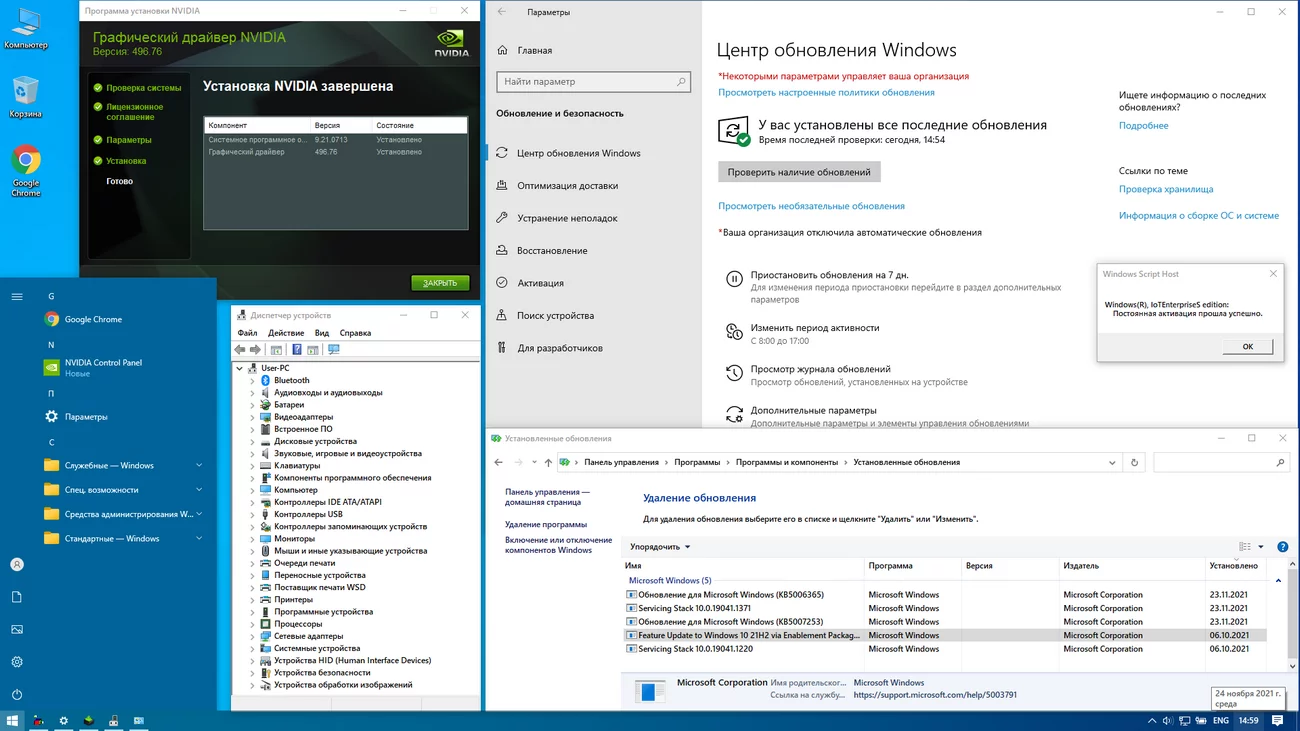Viewport: 1300px width, 731px height.
Task: Click OK in Windows Script Host dialog
Action: tap(1248, 346)
